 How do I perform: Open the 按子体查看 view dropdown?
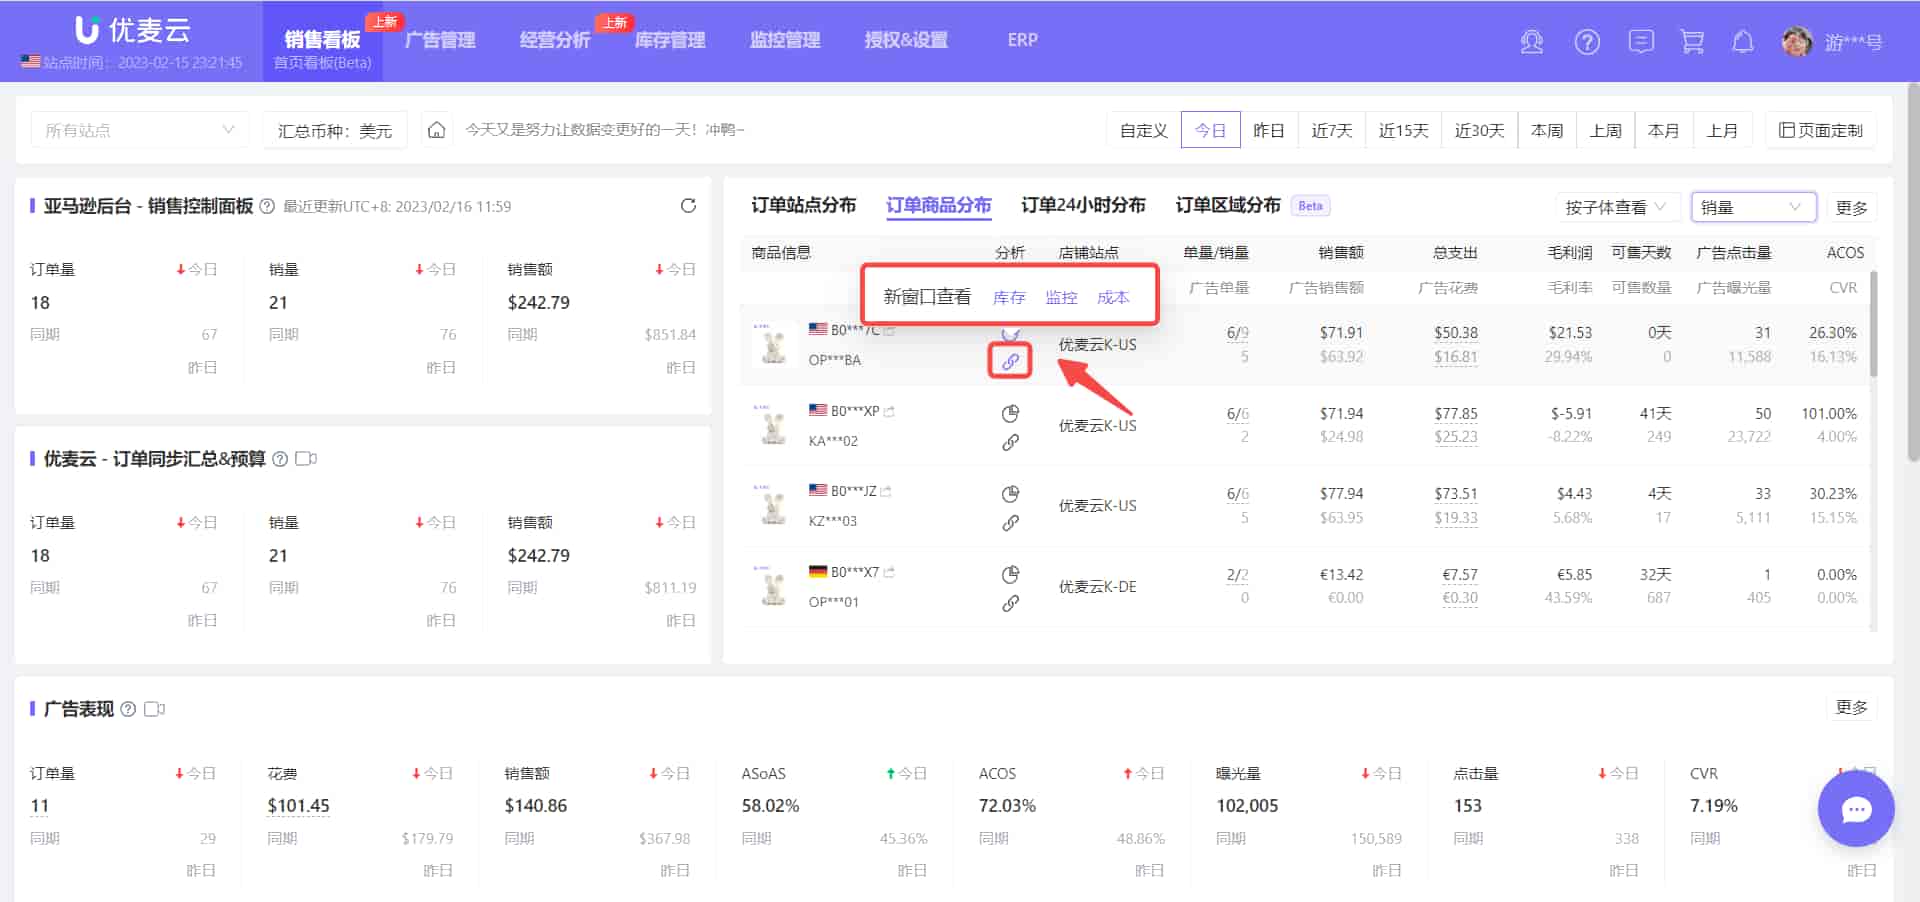[1615, 207]
